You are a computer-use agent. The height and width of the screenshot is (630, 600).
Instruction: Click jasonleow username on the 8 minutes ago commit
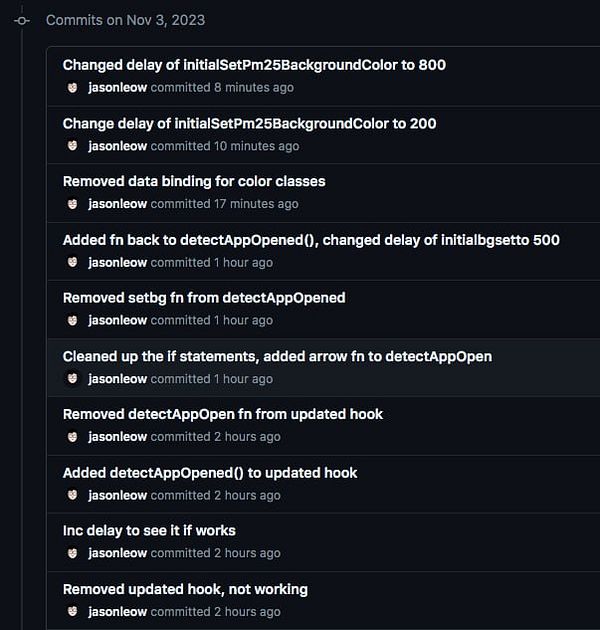tap(117, 88)
